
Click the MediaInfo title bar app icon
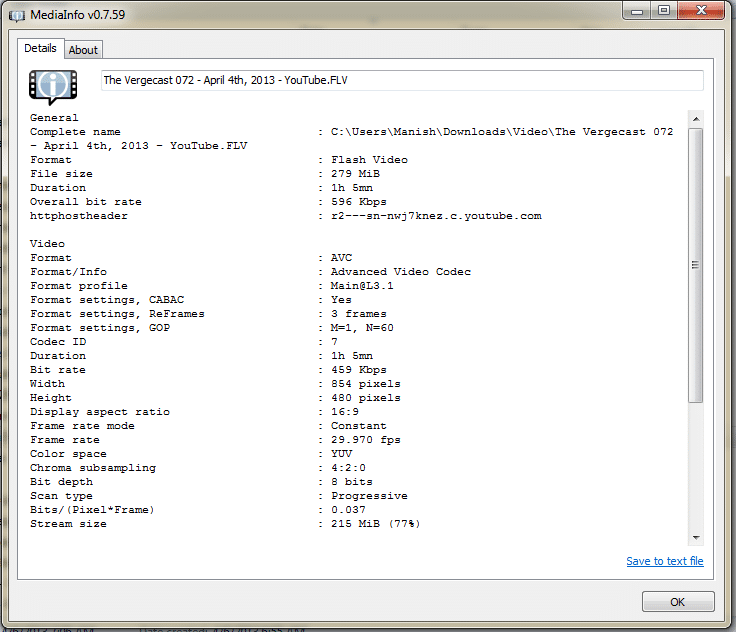tap(17, 15)
